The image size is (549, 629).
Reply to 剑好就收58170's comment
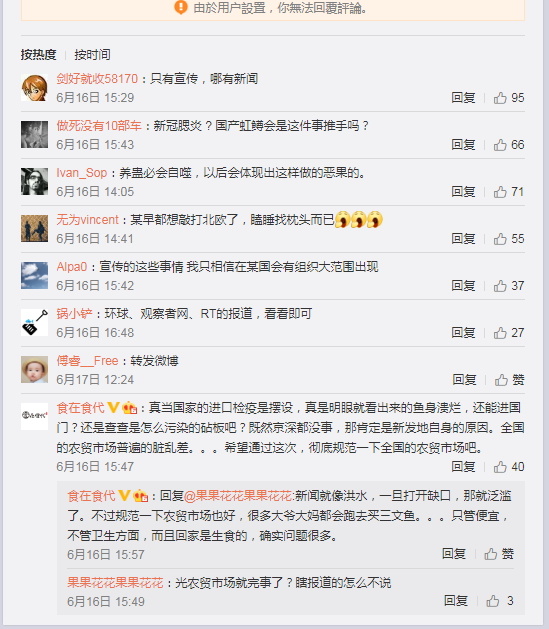point(463,98)
